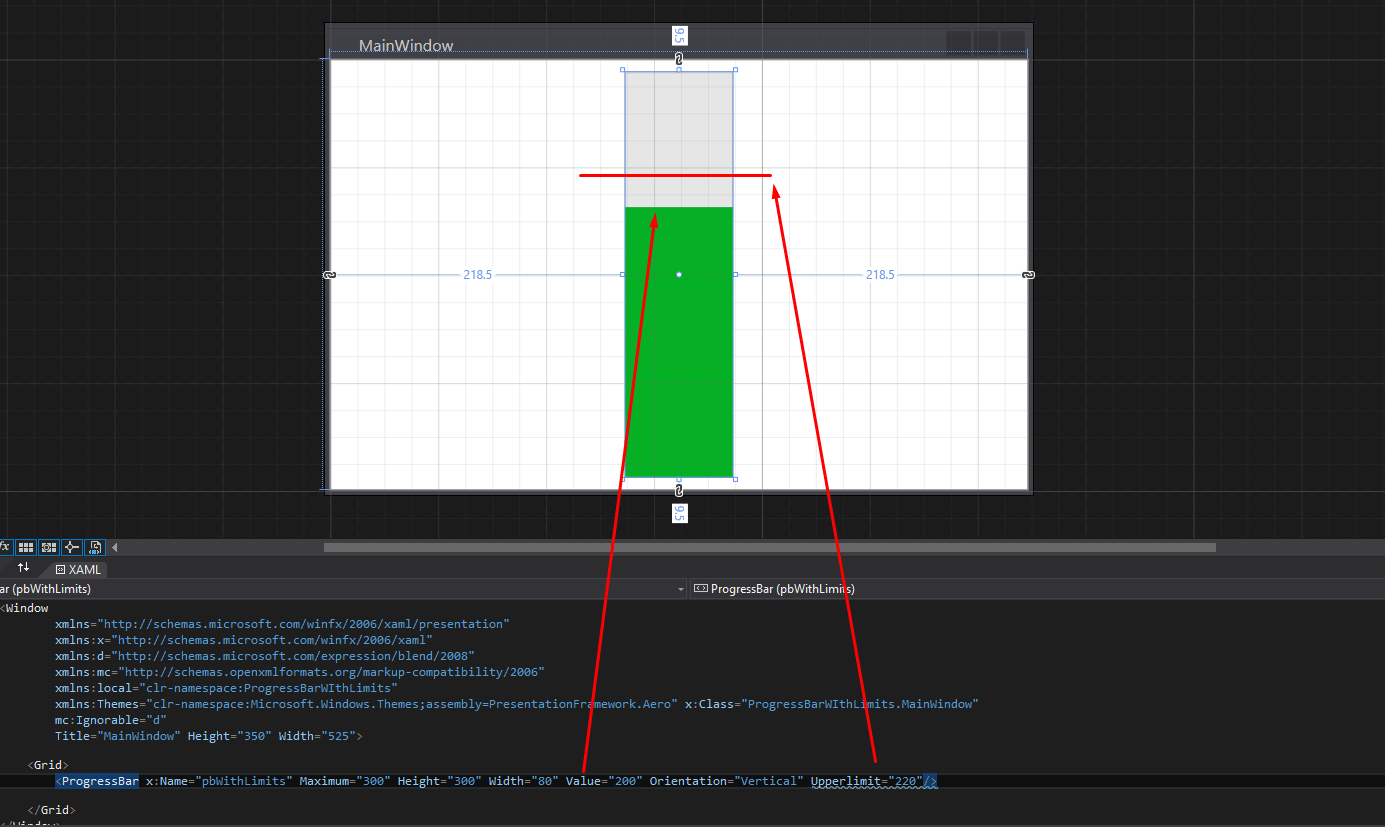Click the snap to snaplines icon

click(71, 547)
